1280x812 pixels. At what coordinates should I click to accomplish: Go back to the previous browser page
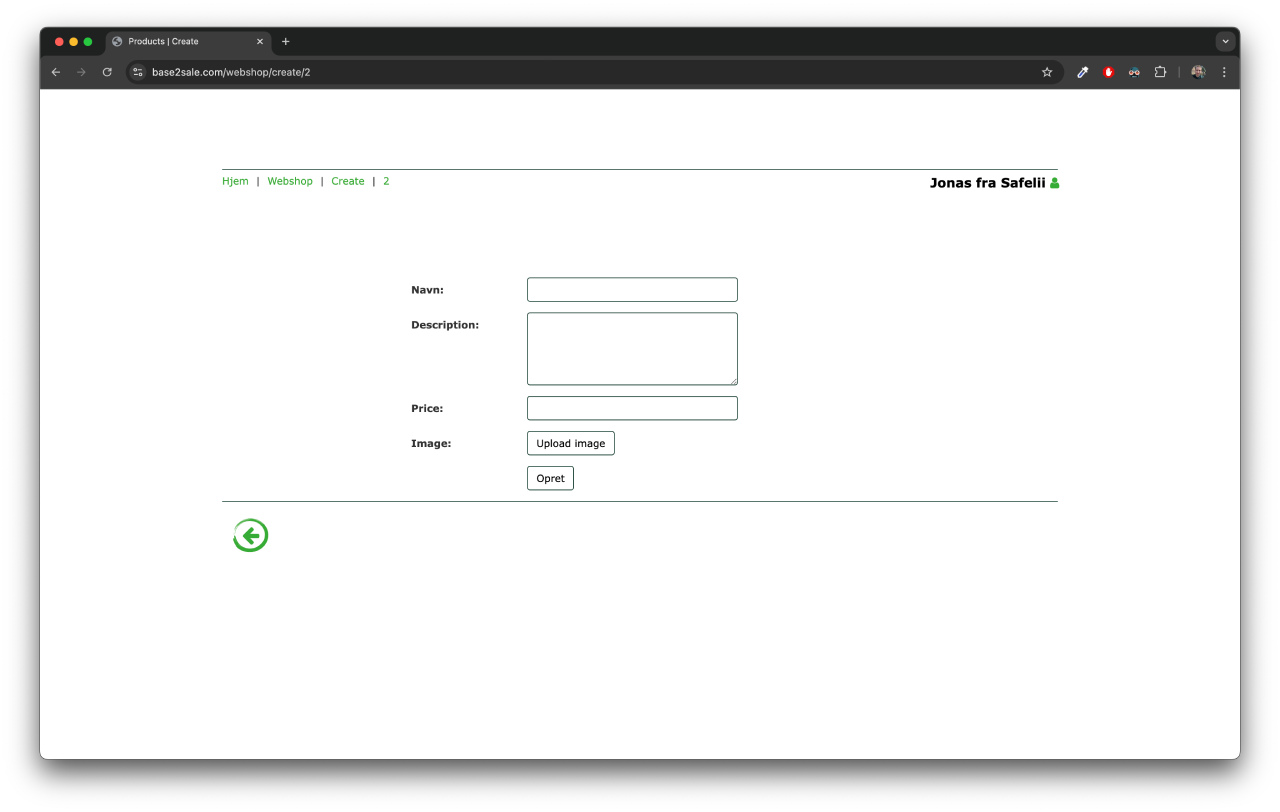click(x=56, y=72)
